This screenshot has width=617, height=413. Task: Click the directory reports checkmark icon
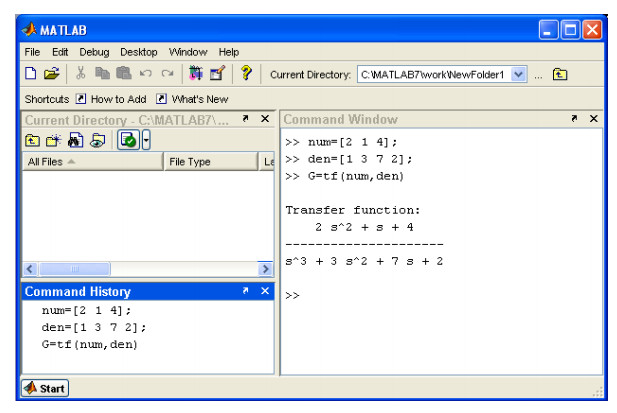[128, 140]
